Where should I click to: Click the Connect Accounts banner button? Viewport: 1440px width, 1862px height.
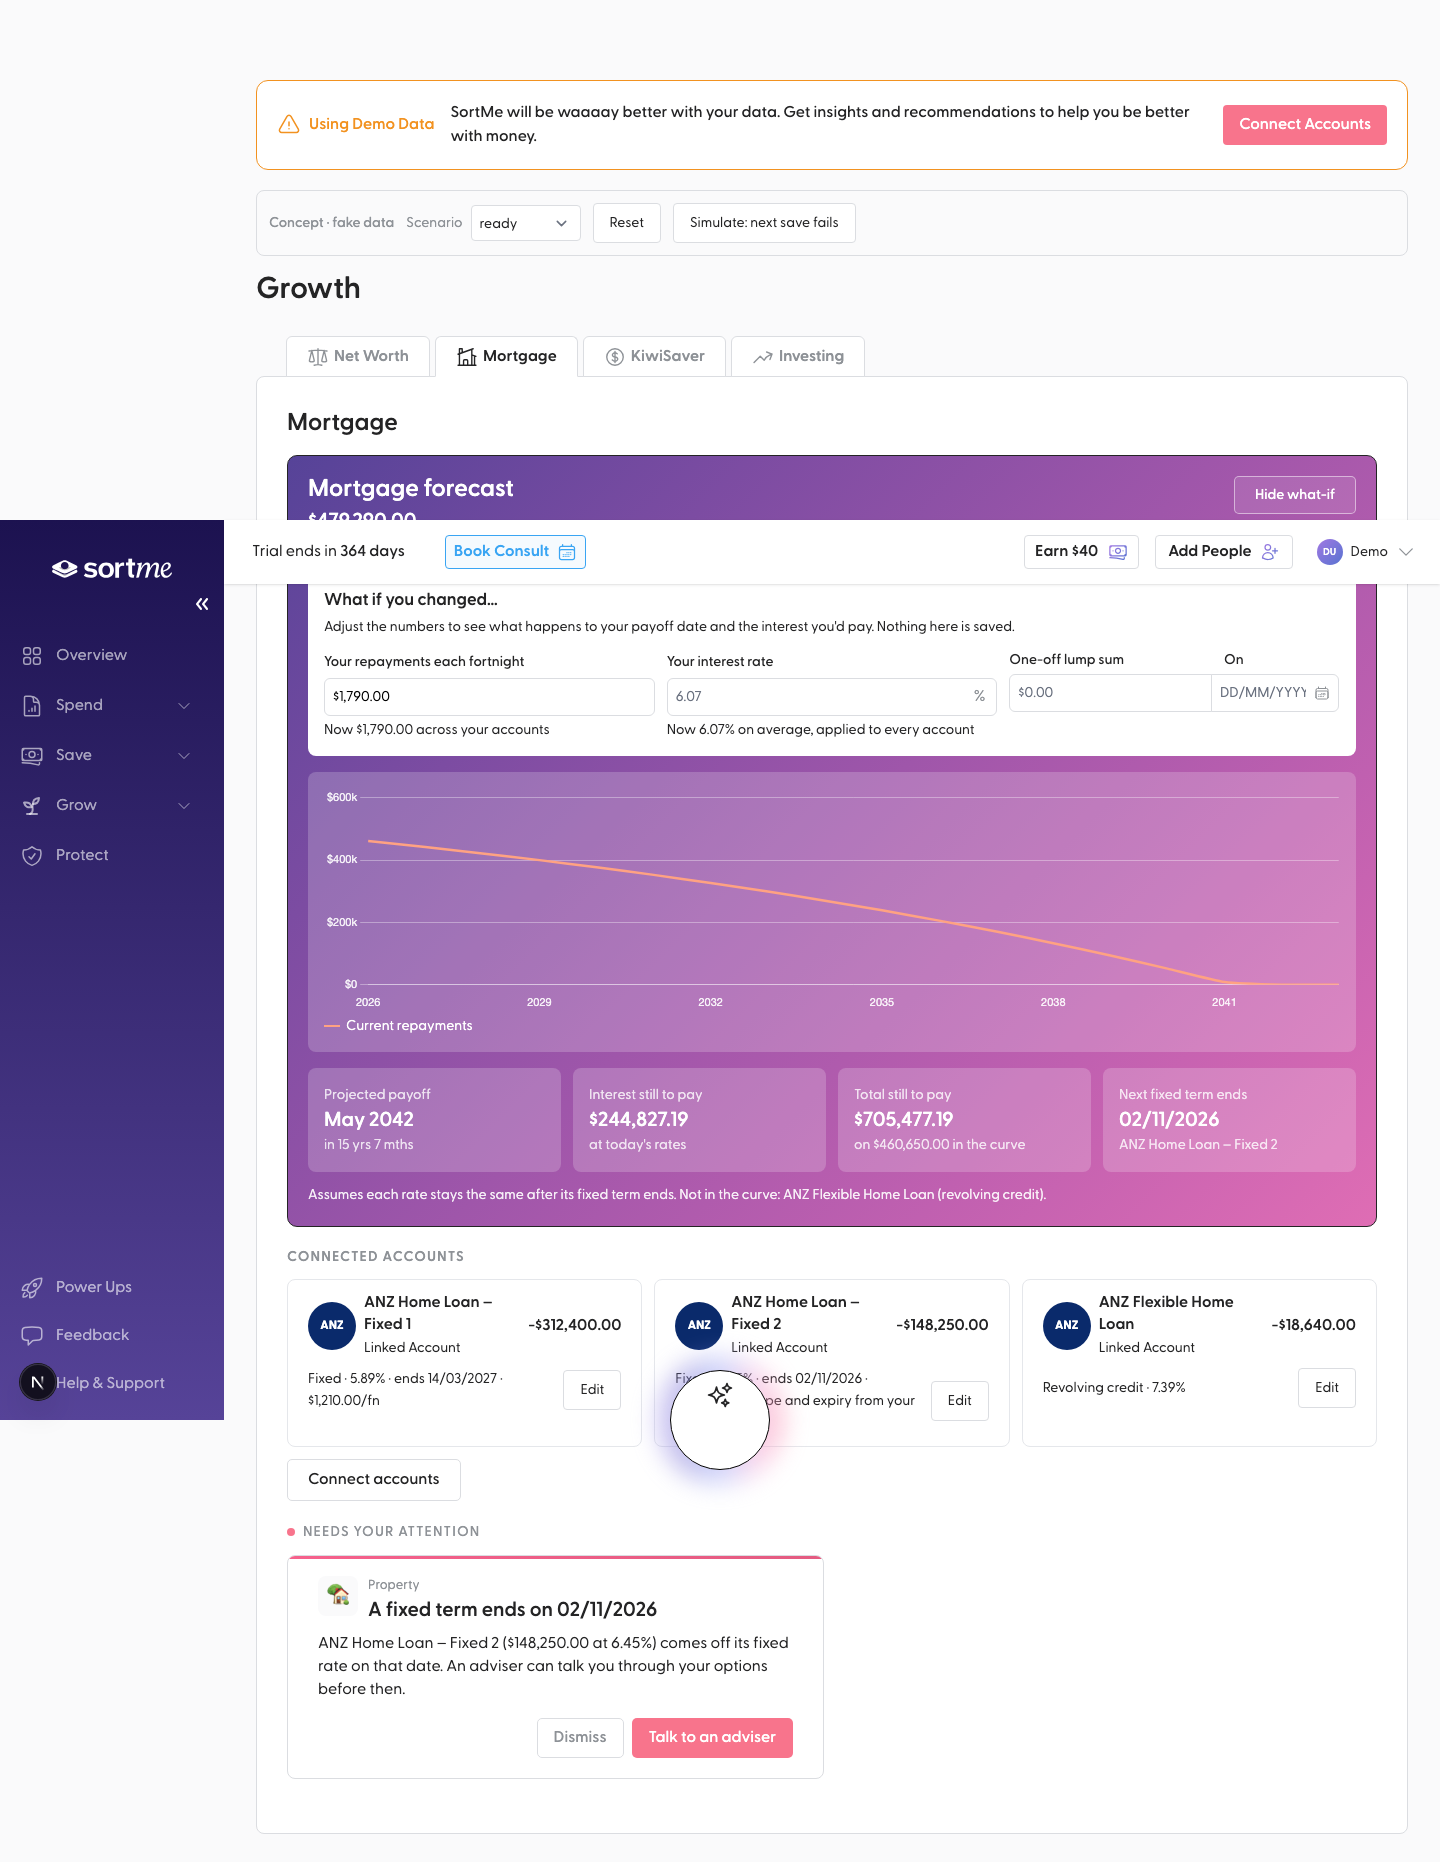(1304, 124)
